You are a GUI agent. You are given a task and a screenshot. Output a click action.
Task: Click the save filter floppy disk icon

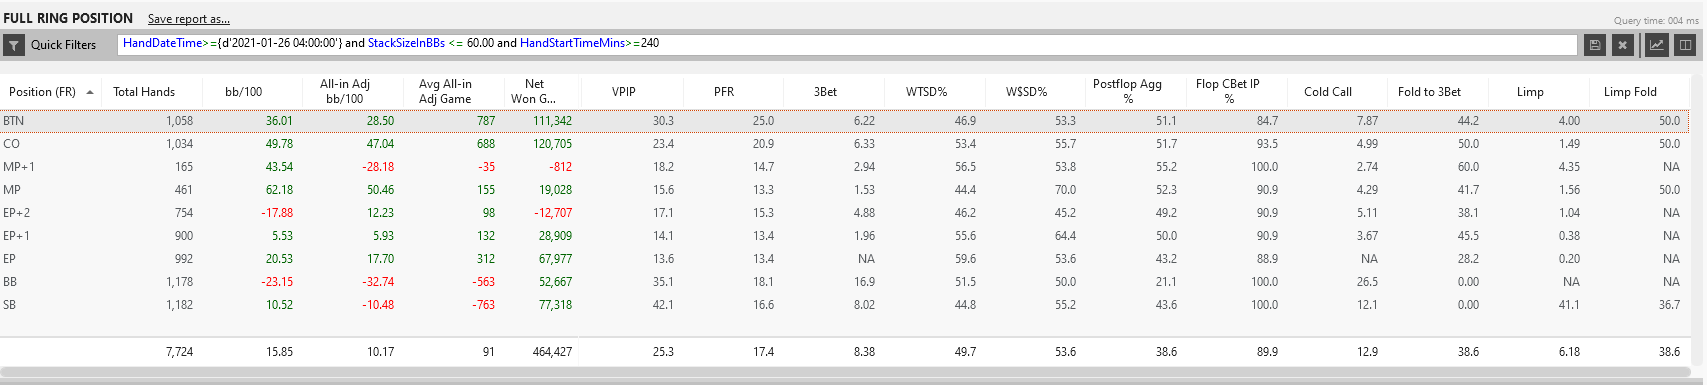tap(1595, 45)
